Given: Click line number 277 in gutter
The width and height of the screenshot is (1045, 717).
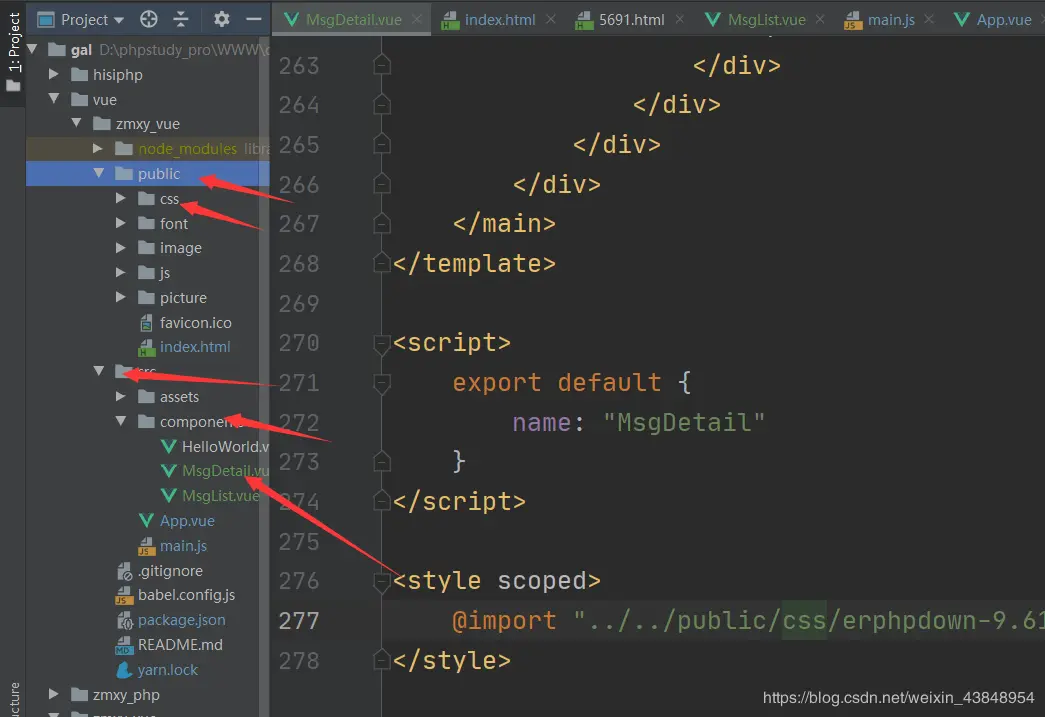Looking at the screenshot, I should tap(299, 621).
